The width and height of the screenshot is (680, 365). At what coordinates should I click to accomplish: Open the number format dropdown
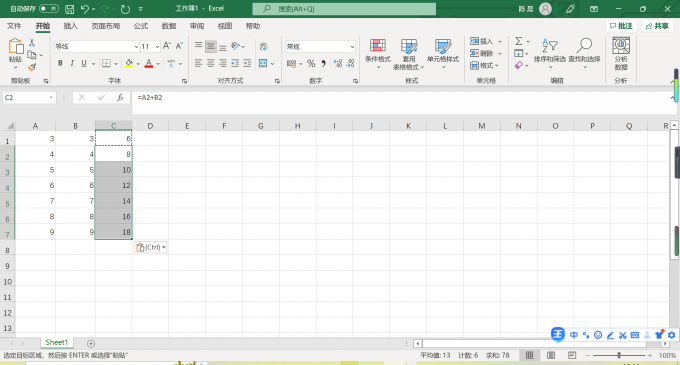[352, 46]
